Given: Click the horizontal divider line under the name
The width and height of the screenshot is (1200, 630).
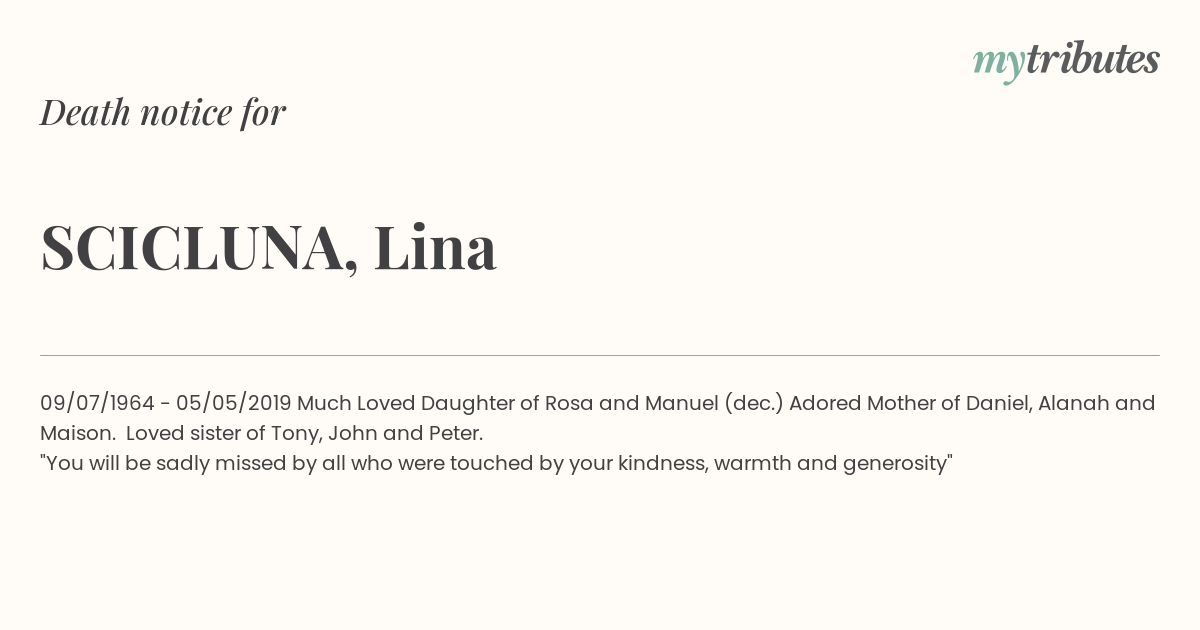Looking at the screenshot, I should tap(600, 355).
